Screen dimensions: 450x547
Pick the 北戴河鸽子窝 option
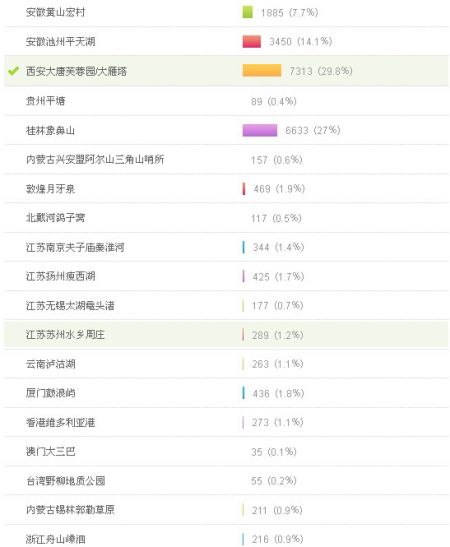(226, 218)
